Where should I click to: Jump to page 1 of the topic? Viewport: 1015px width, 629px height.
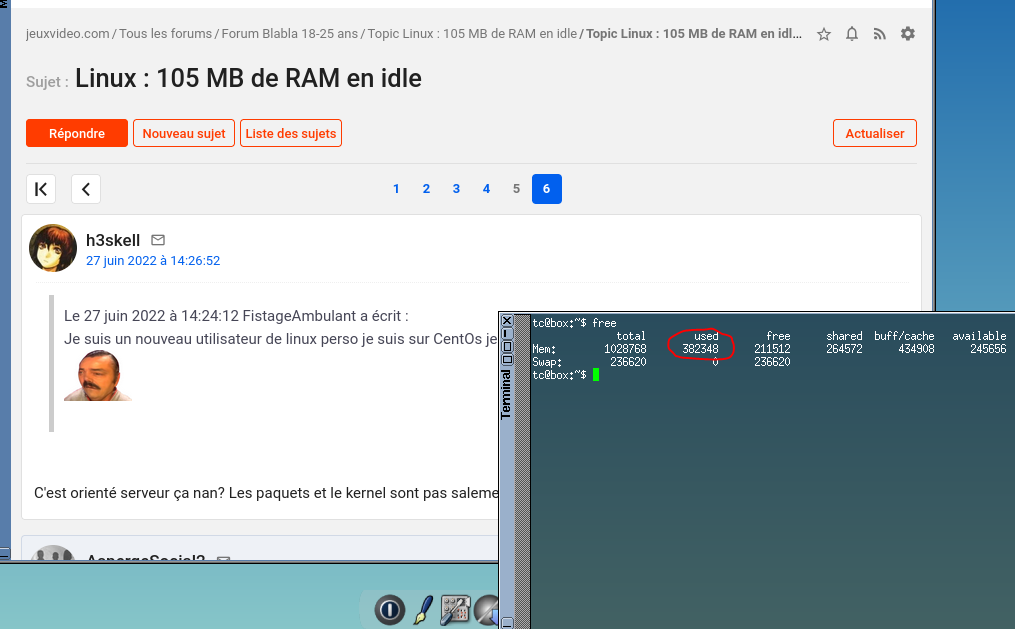(396, 189)
